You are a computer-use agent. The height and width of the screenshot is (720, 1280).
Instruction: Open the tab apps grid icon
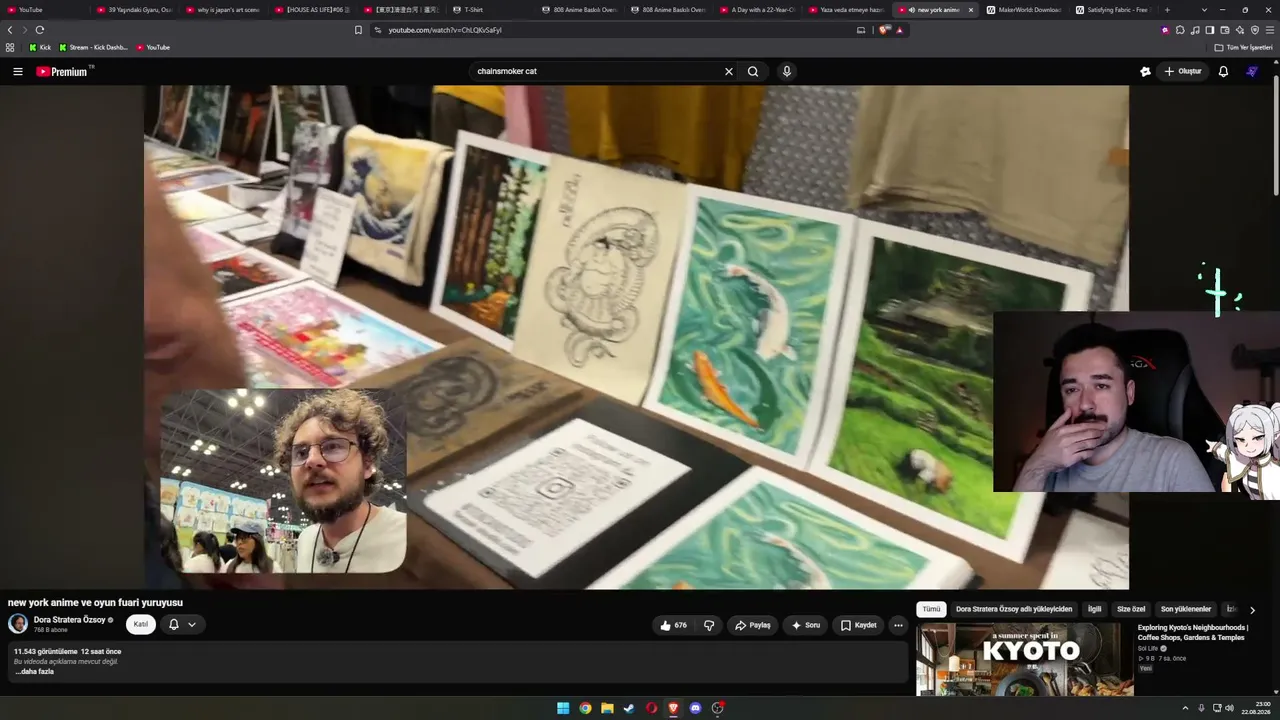coord(10,47)
